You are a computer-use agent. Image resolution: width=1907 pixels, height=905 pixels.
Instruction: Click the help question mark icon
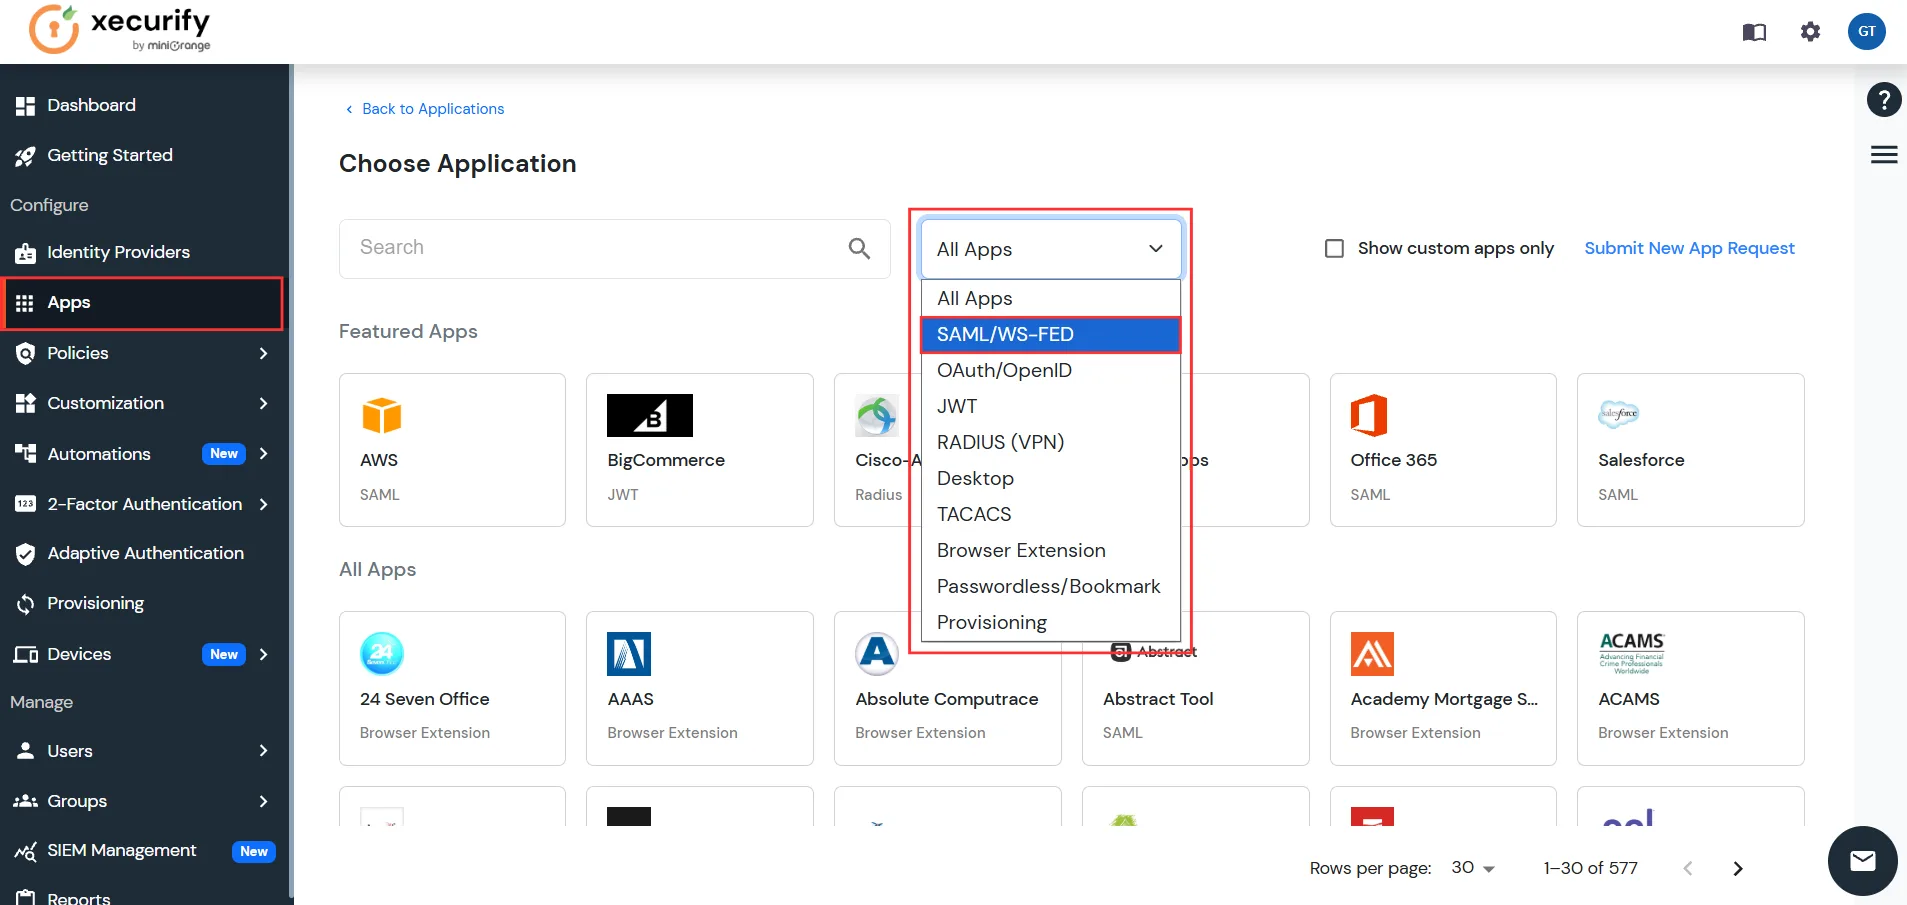click(x=1884, y=99)
